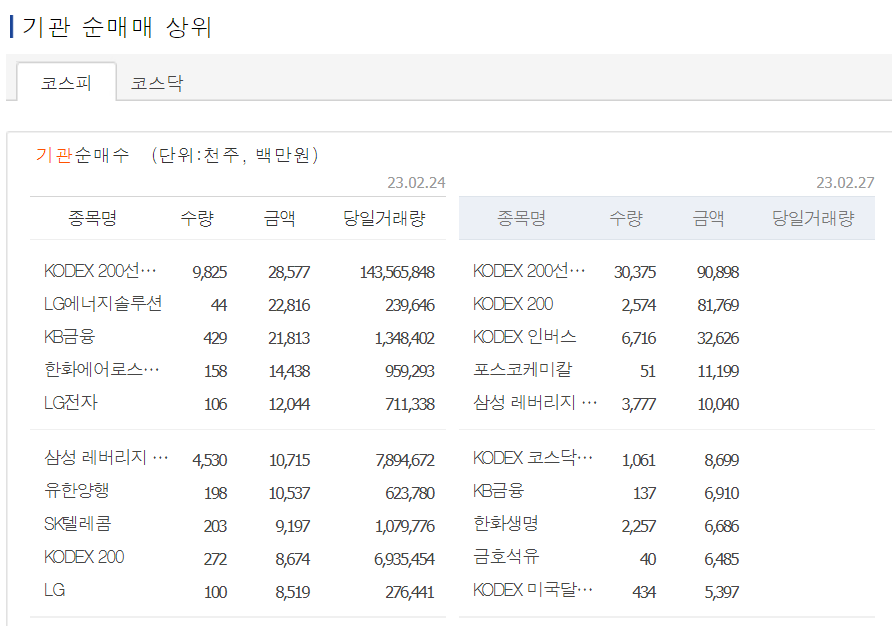The height and width of the screenshot is (626, 892).
Task: Click quantity value 9,825
Action: tap(210, 273)
